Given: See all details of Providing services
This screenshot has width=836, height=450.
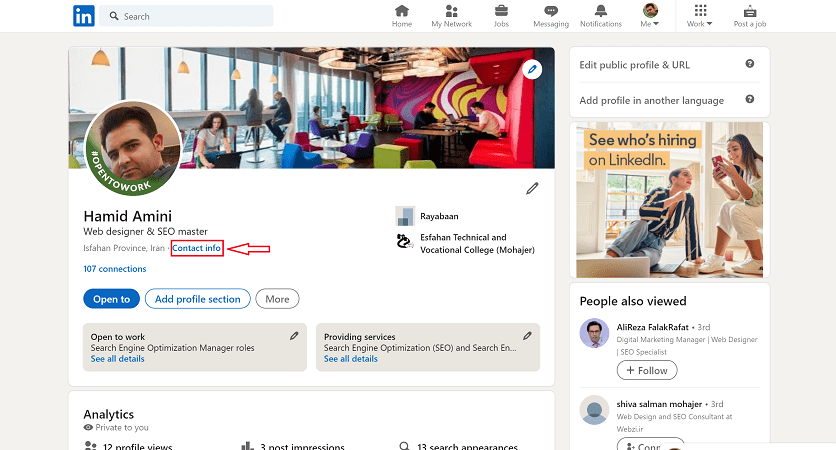Looking at the screenshot, I should pos(350,359).
